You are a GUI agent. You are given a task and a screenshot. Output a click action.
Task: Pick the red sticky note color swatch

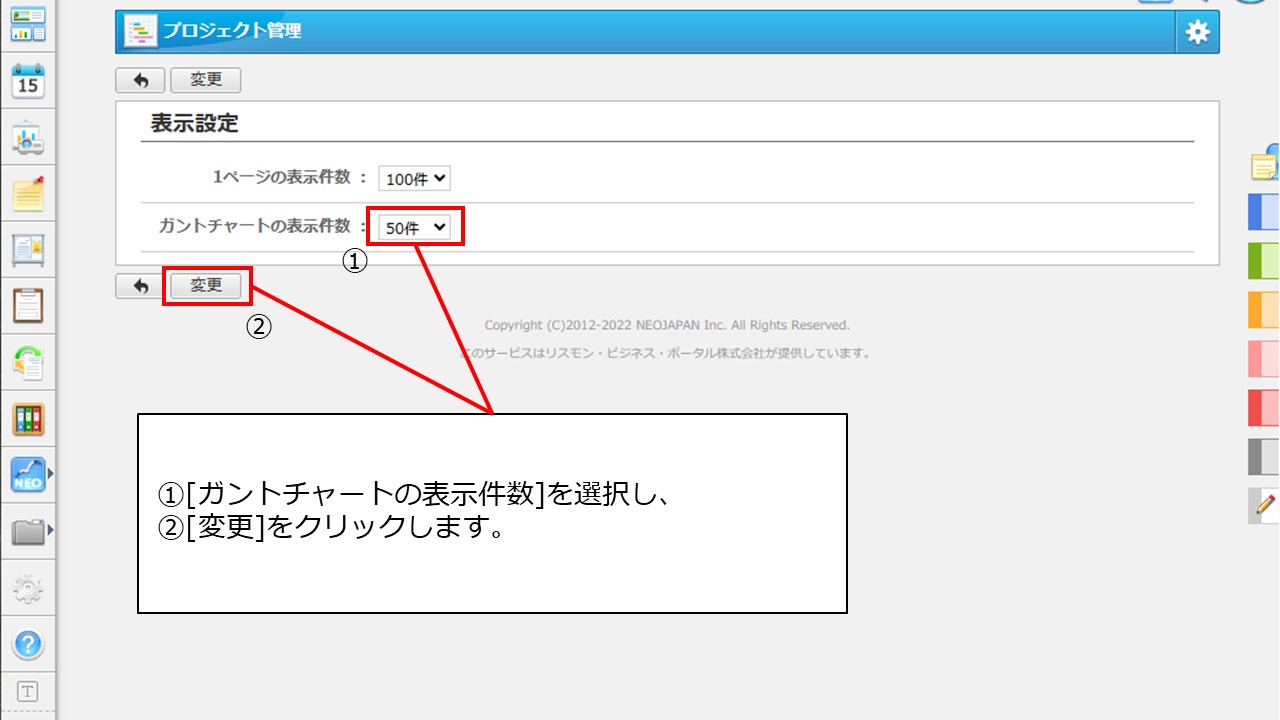(x=1264, y=408)
